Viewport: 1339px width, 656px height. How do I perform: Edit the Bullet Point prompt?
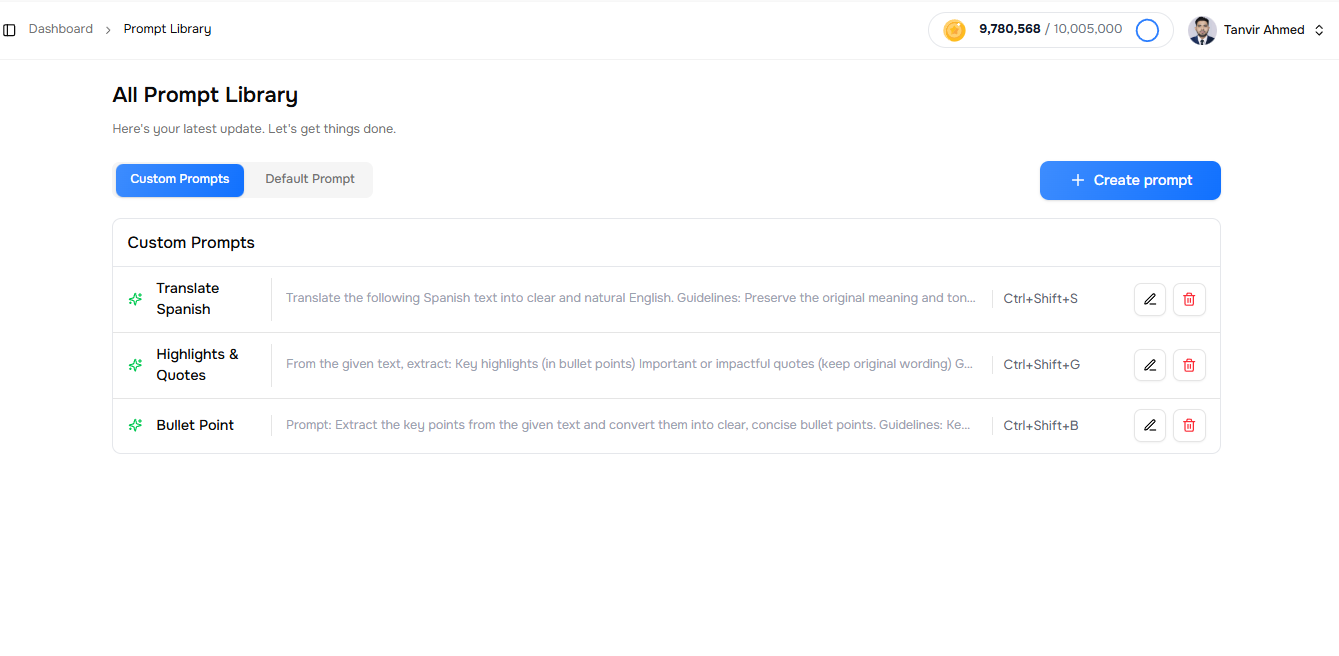(1150, 425)
